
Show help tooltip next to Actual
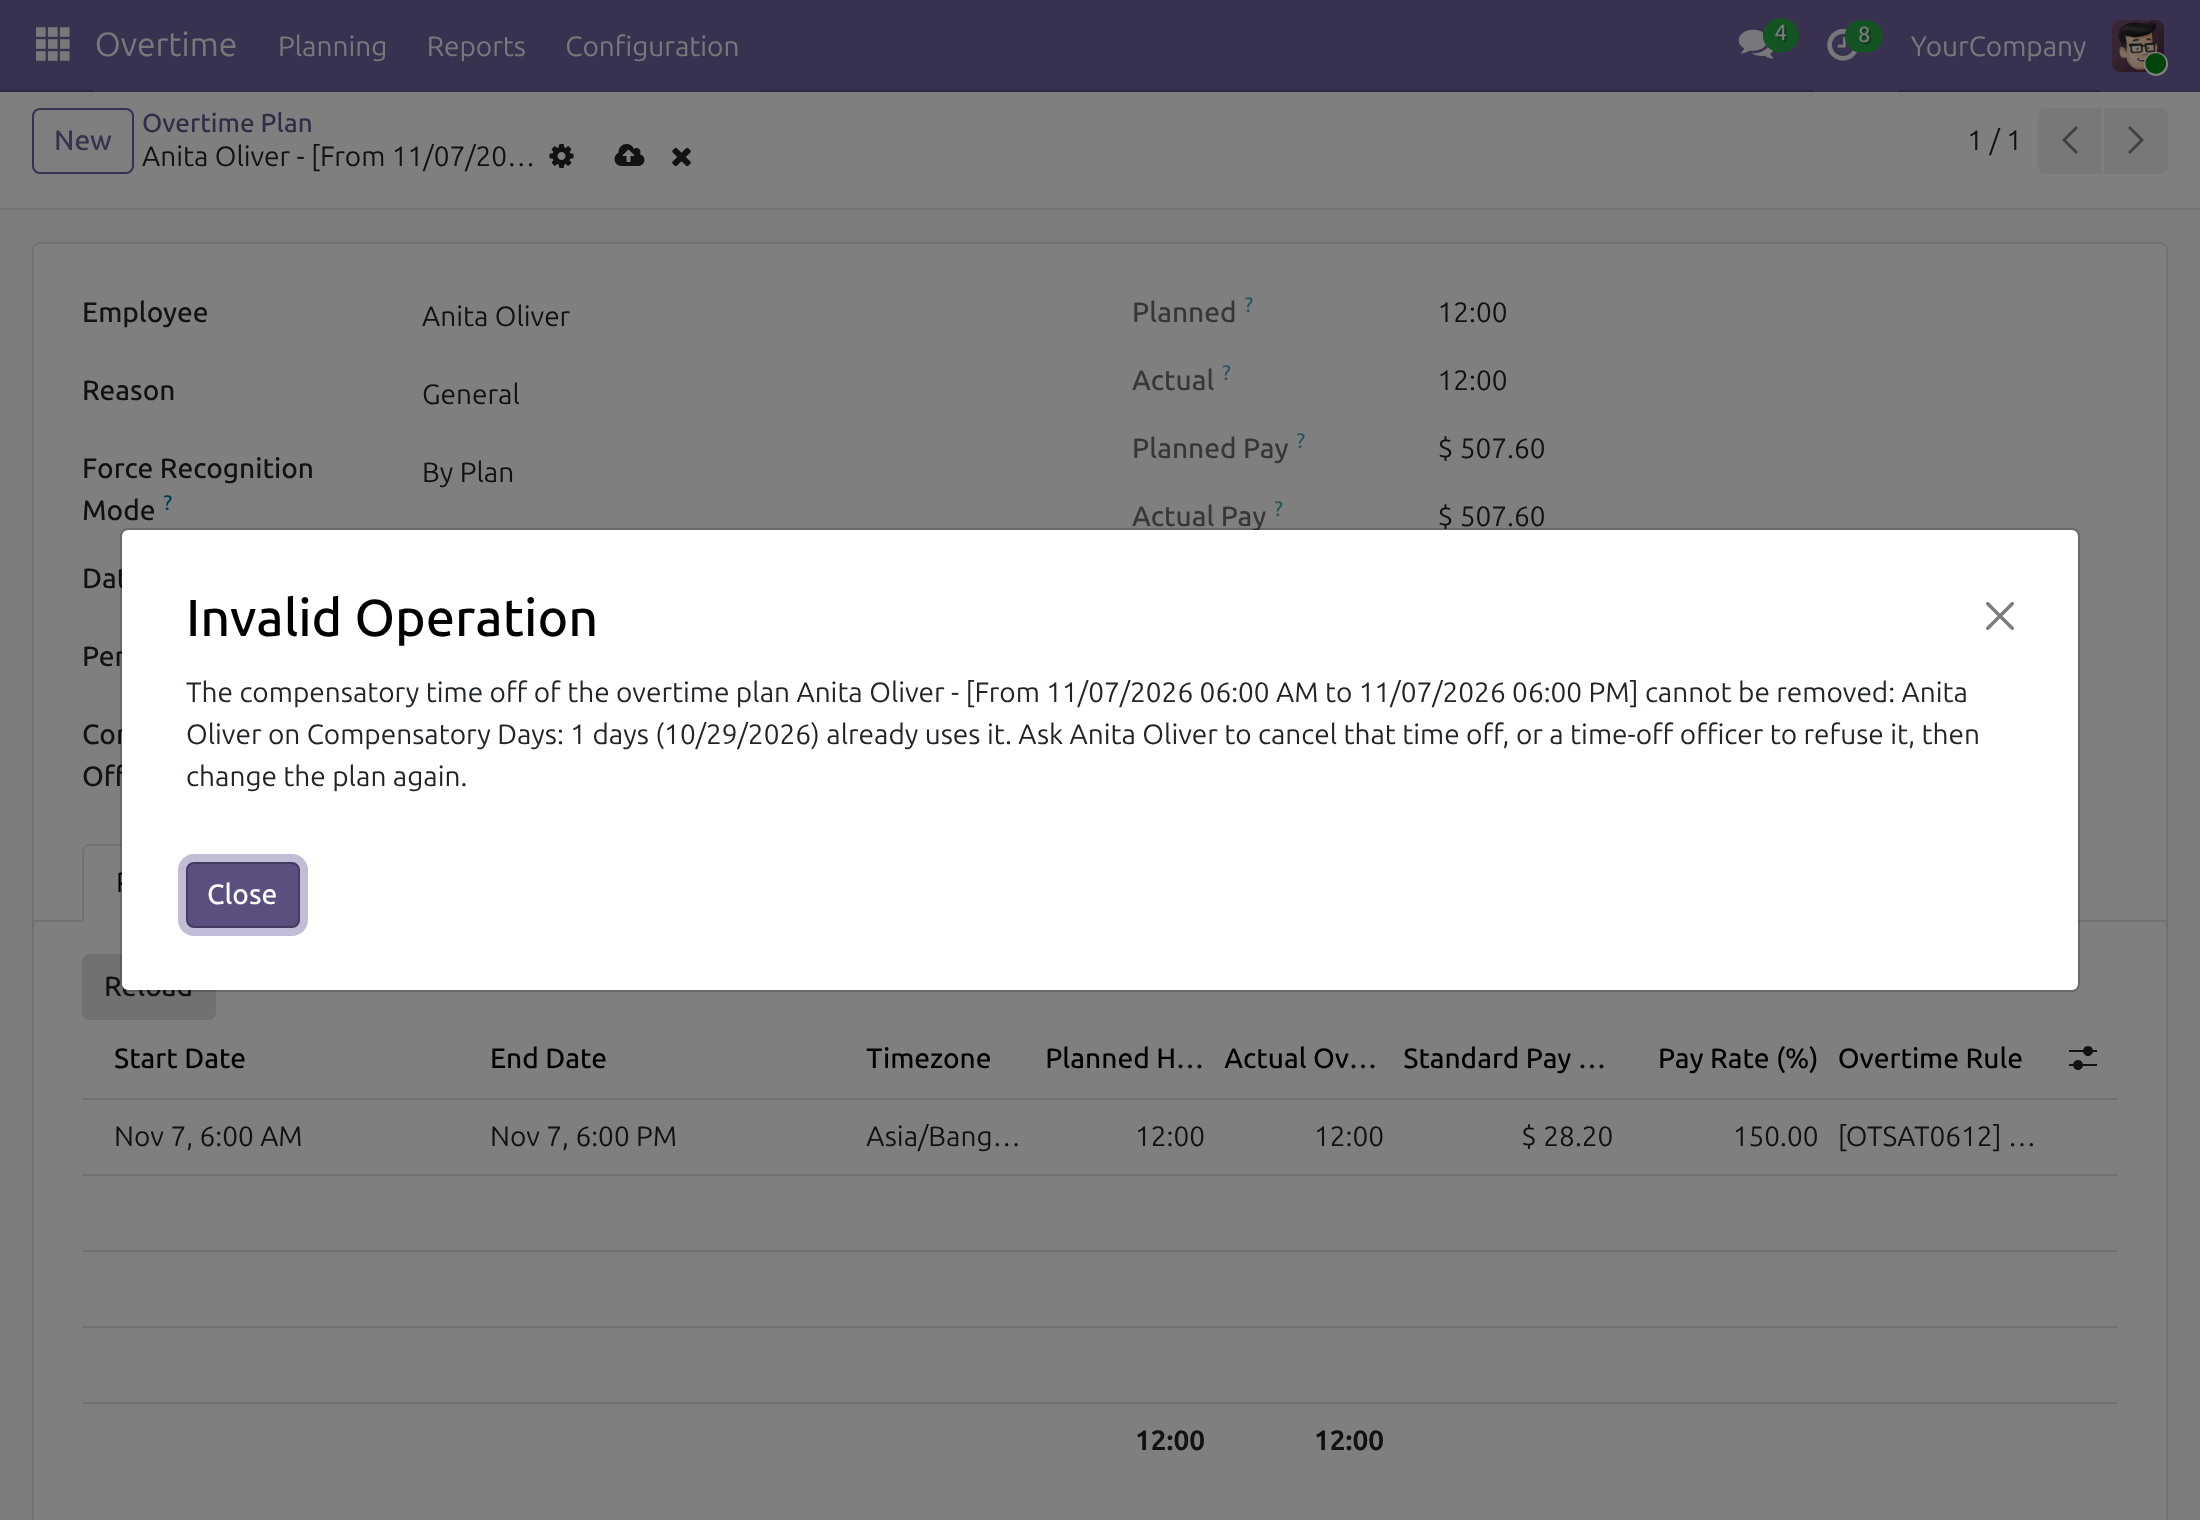pyautogui.click(x=1226, y=372)
